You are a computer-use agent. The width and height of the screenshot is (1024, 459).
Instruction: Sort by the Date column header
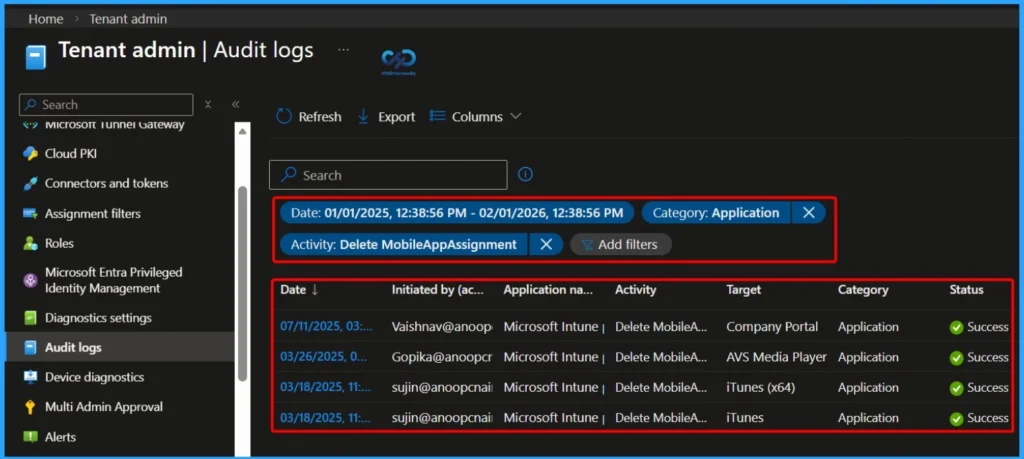[299, 290]
